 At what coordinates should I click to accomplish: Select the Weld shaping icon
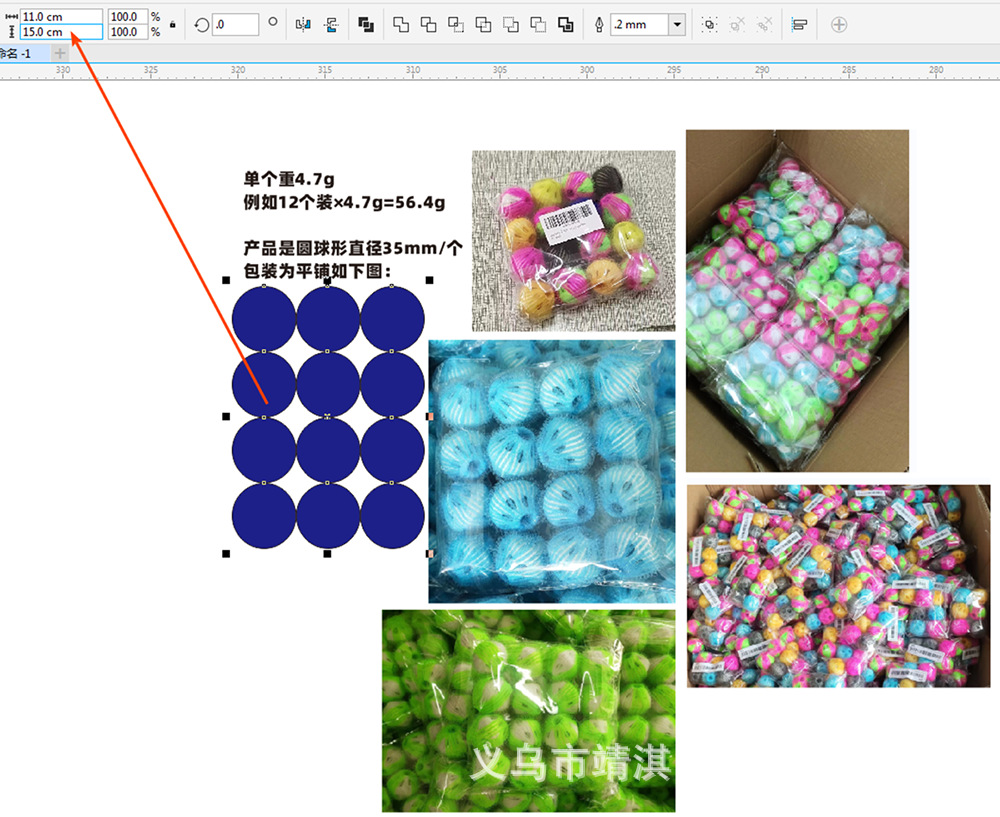tap(403, 24)
